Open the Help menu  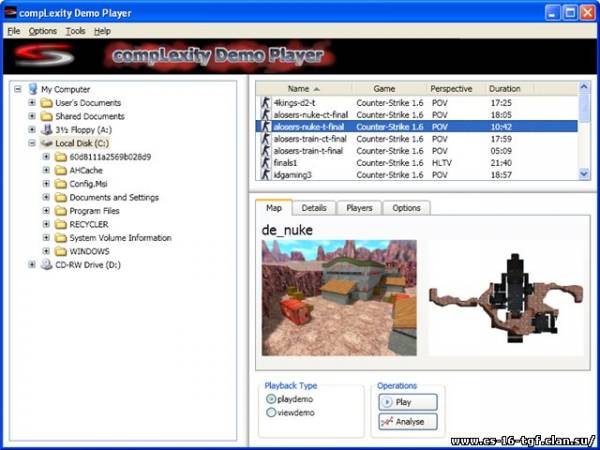(x=102, y=31)
